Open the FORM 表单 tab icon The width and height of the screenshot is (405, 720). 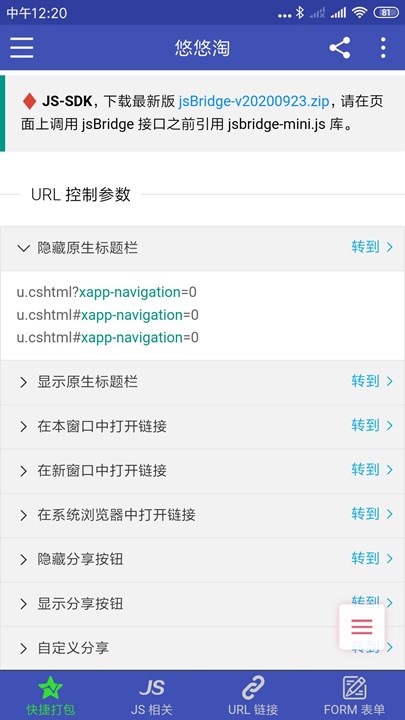(x=354, y=688)
